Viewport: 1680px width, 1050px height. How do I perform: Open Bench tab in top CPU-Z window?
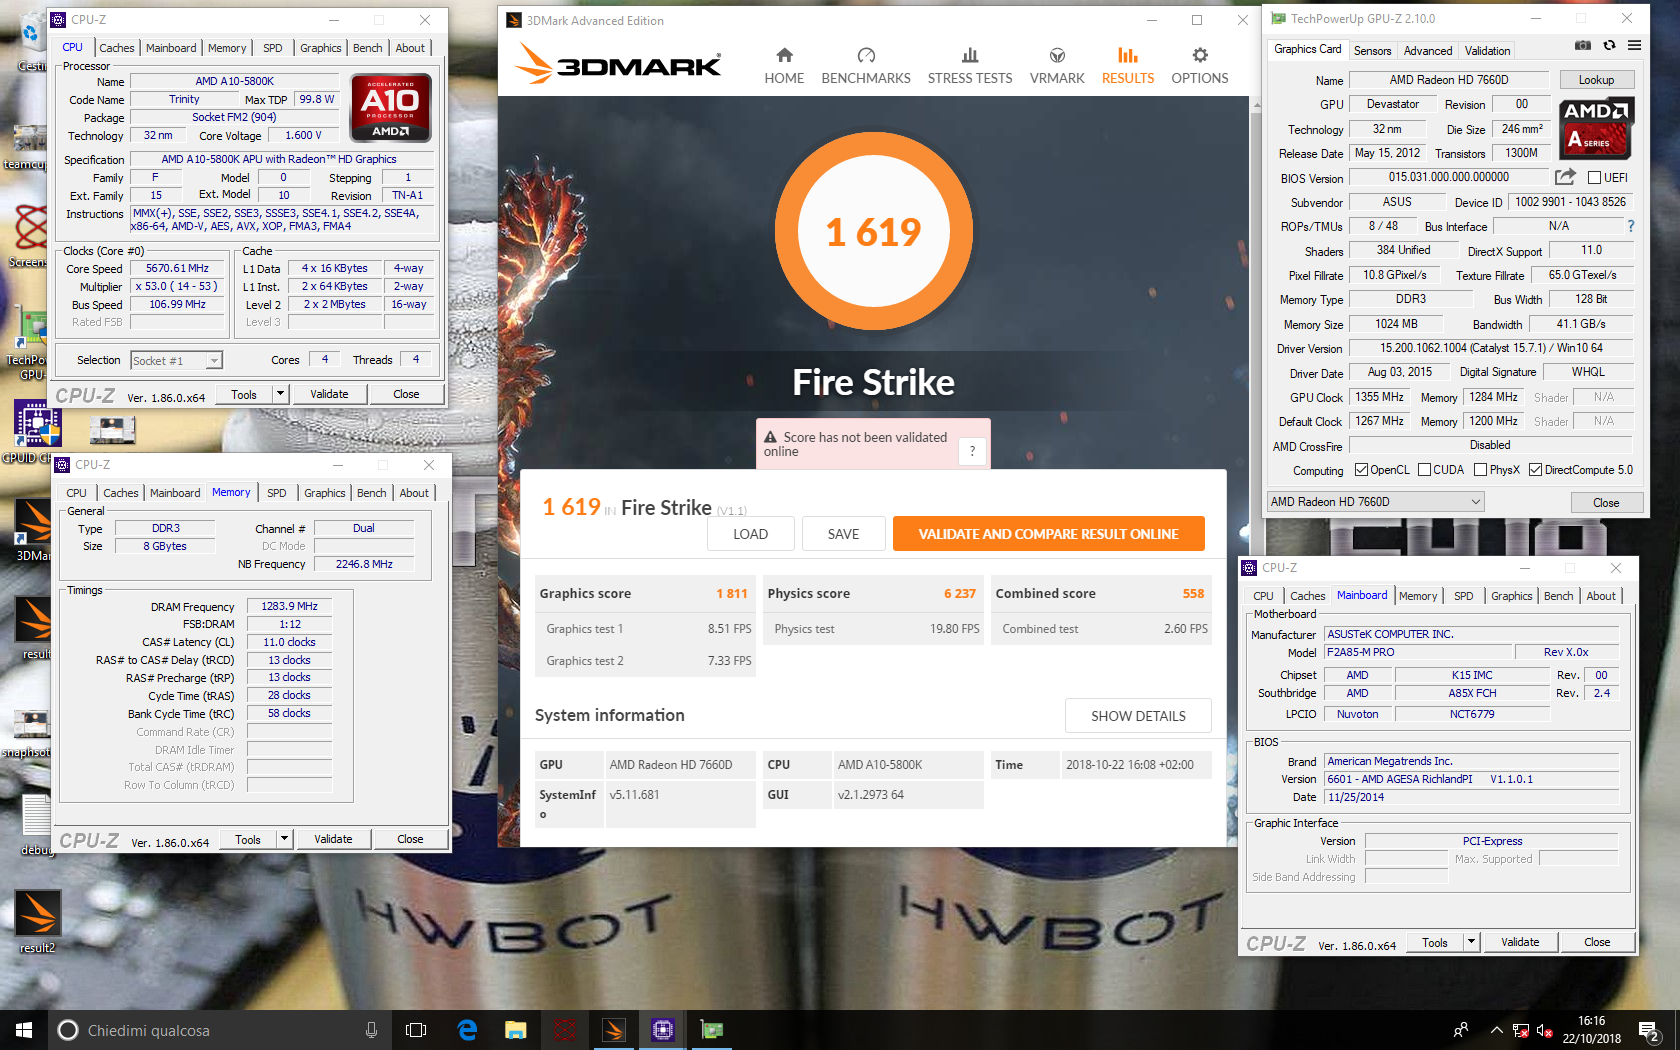[367, 48]
